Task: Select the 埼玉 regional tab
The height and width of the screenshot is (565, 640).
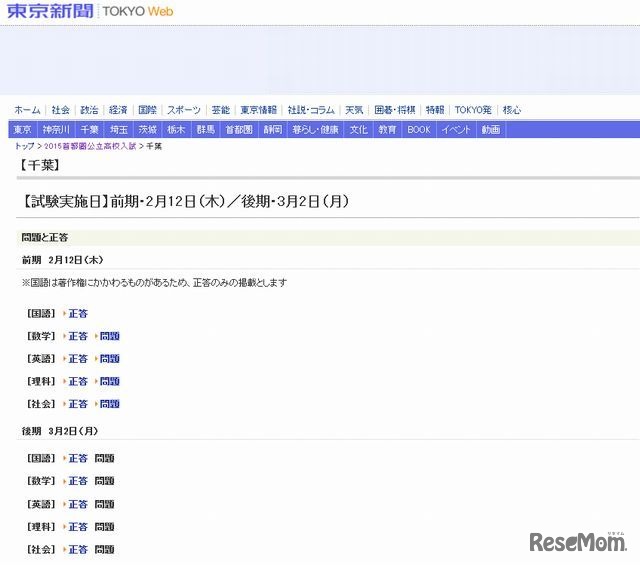Action: 119,130
